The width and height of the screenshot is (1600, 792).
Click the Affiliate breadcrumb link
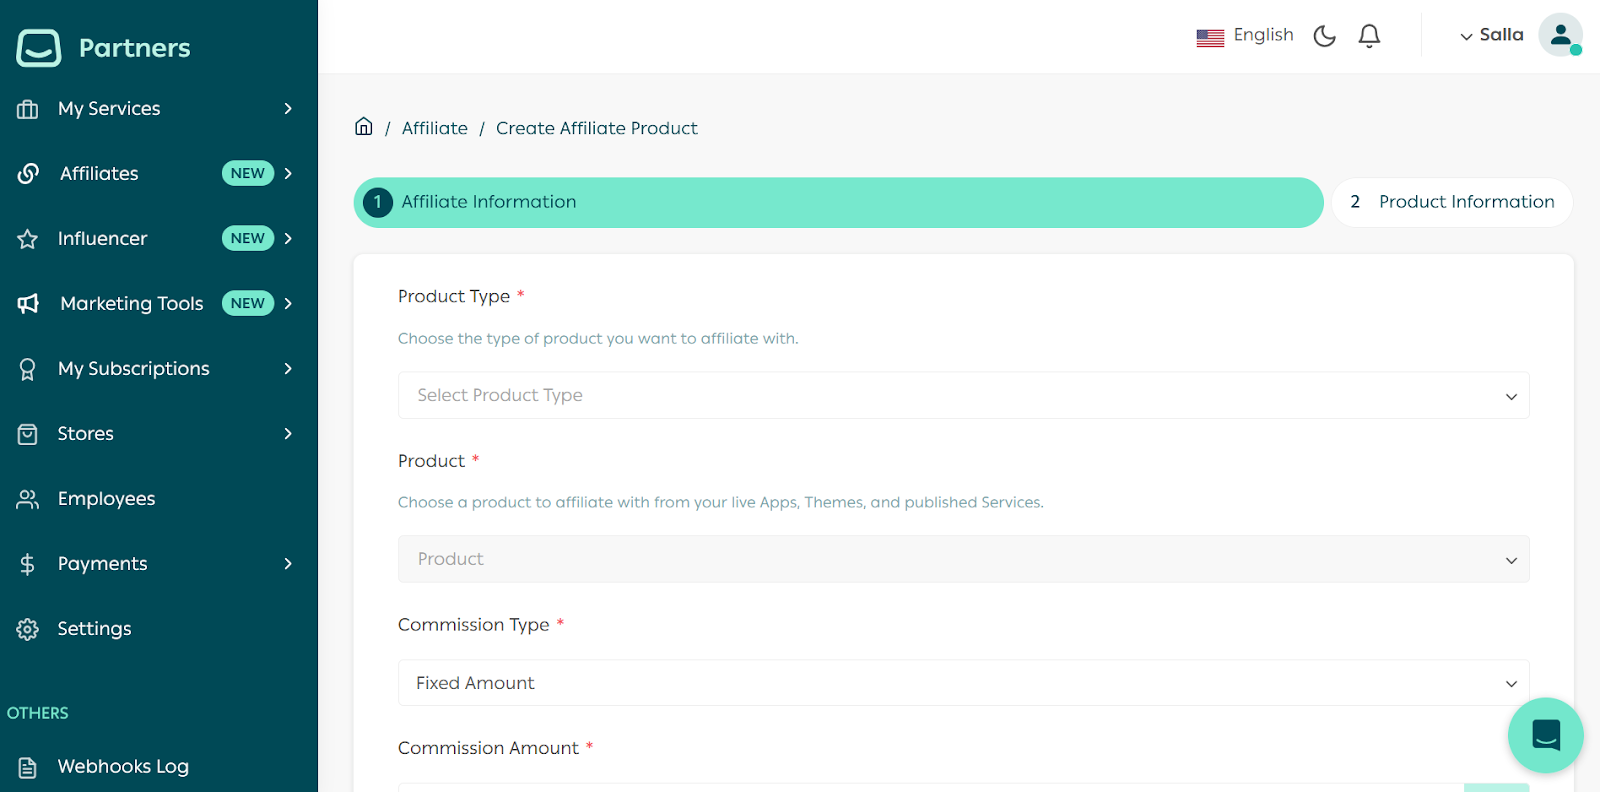coord(434,129)
